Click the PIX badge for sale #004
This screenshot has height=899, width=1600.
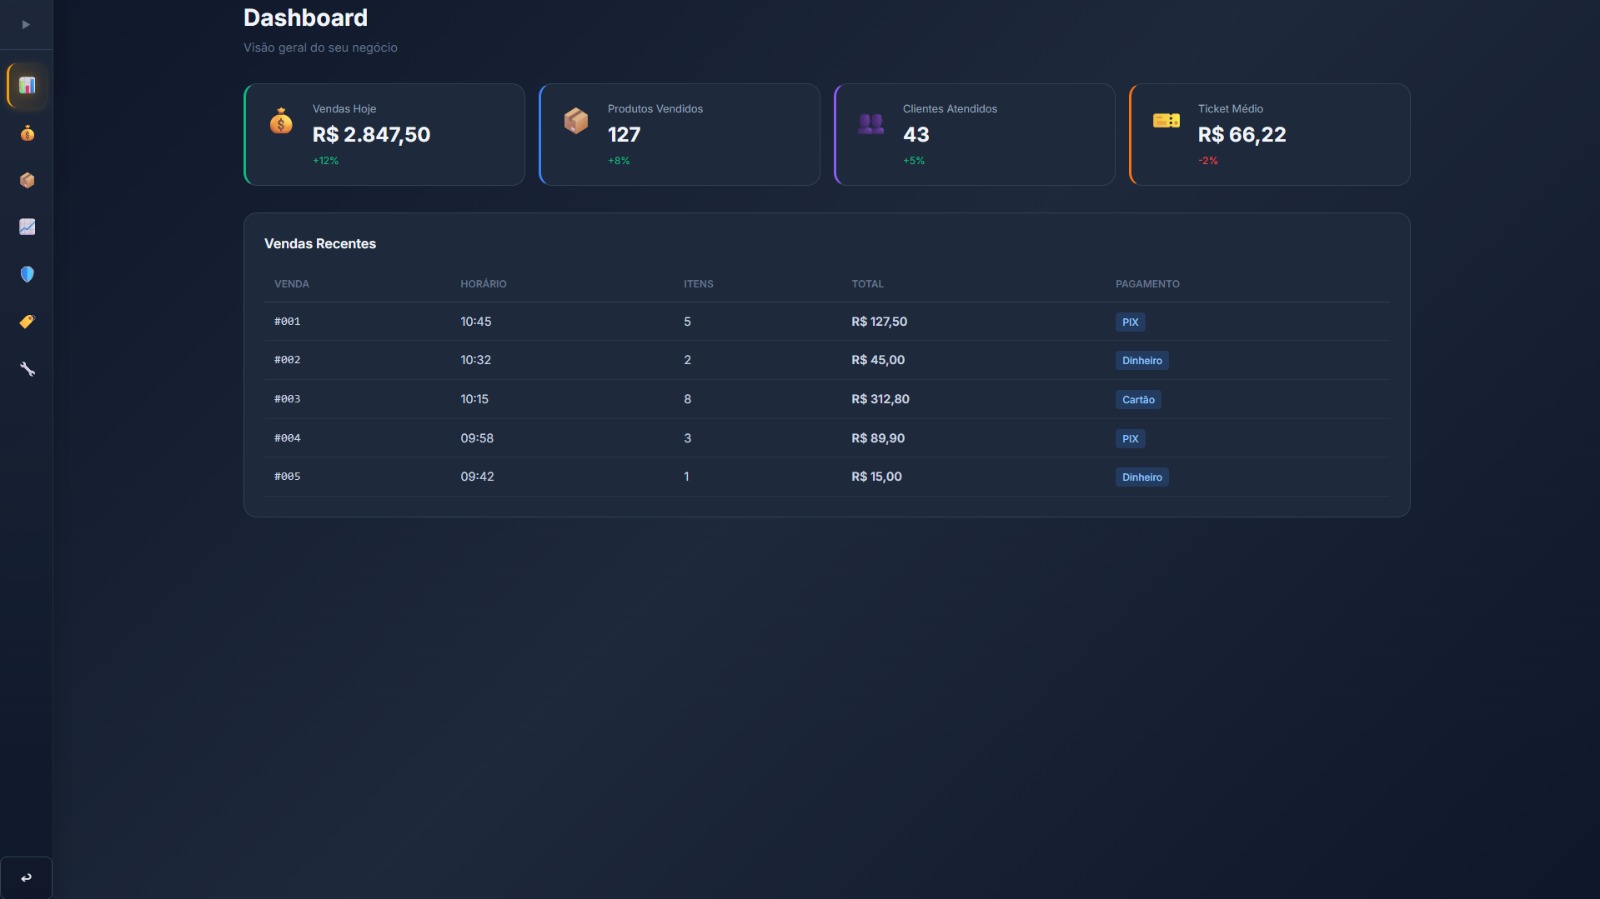pos(1130,439)
